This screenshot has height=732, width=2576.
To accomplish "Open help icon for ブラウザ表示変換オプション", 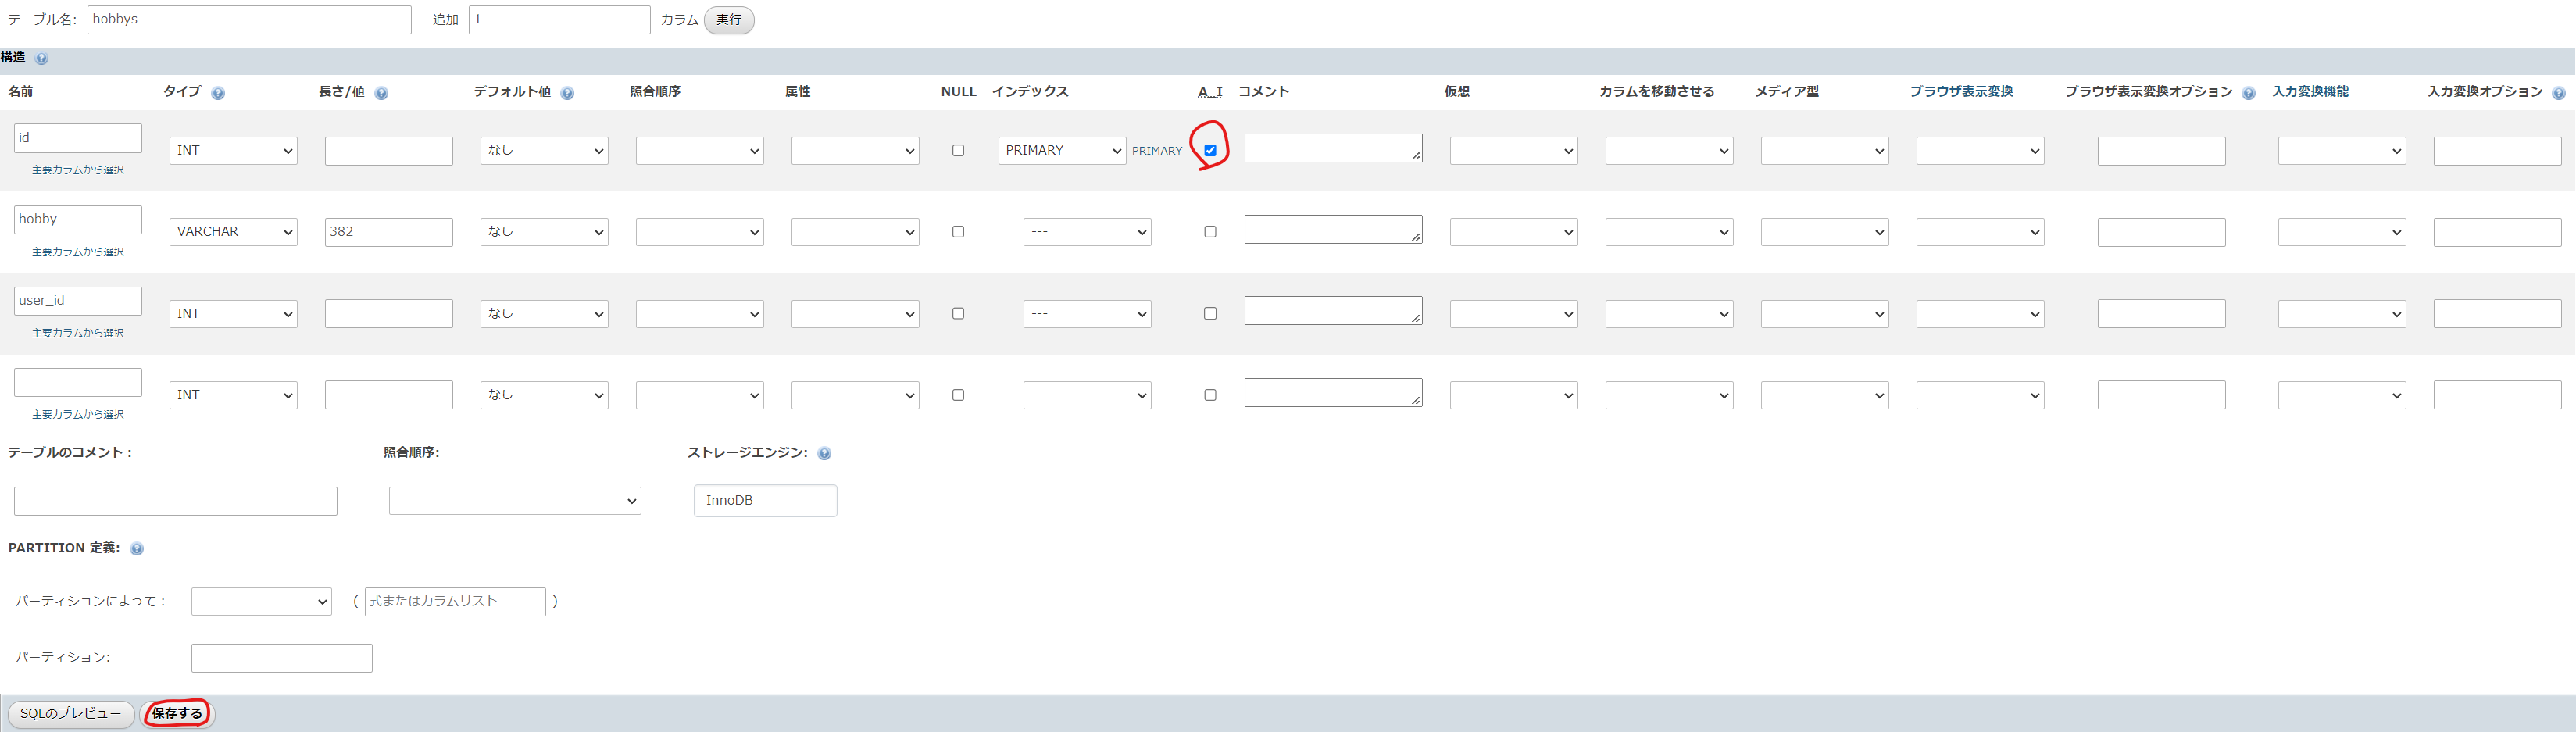I will [x=2248, y=93].
